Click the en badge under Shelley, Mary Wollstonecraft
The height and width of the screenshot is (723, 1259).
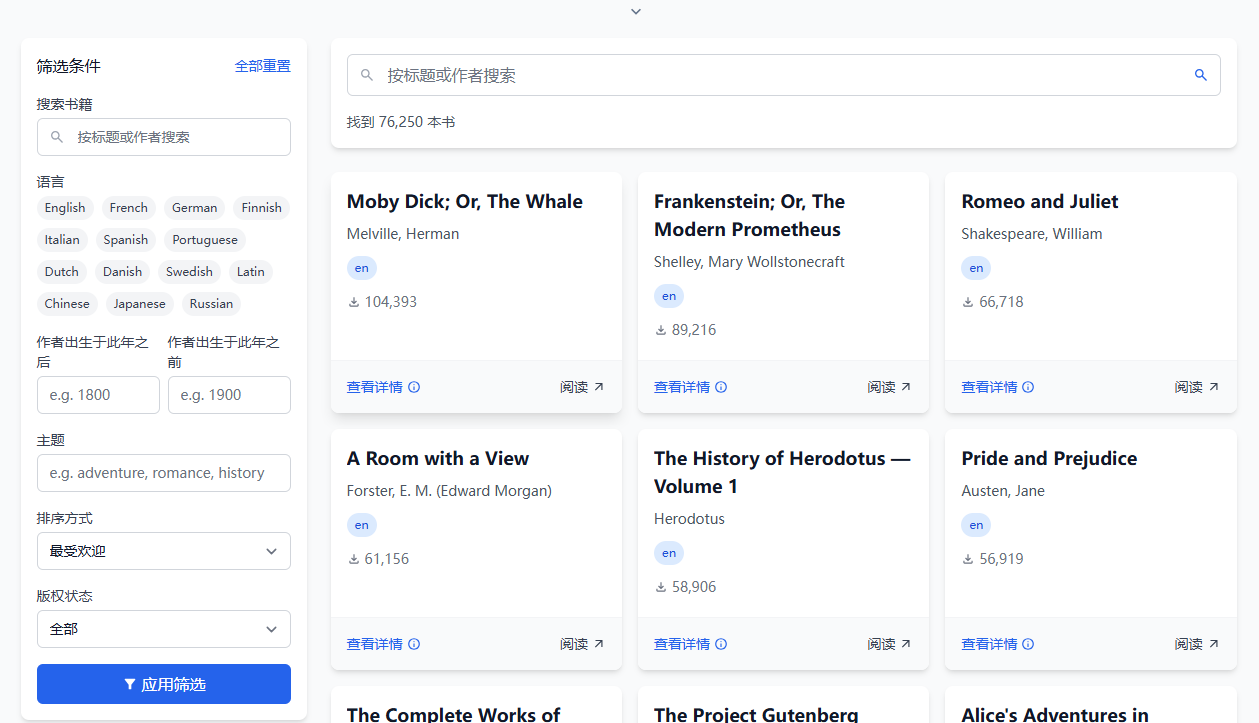coord(668,296)
